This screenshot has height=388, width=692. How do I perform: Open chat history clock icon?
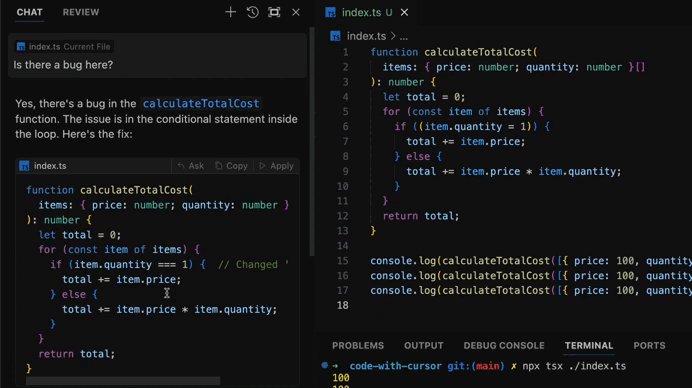(x=252, y=12)
